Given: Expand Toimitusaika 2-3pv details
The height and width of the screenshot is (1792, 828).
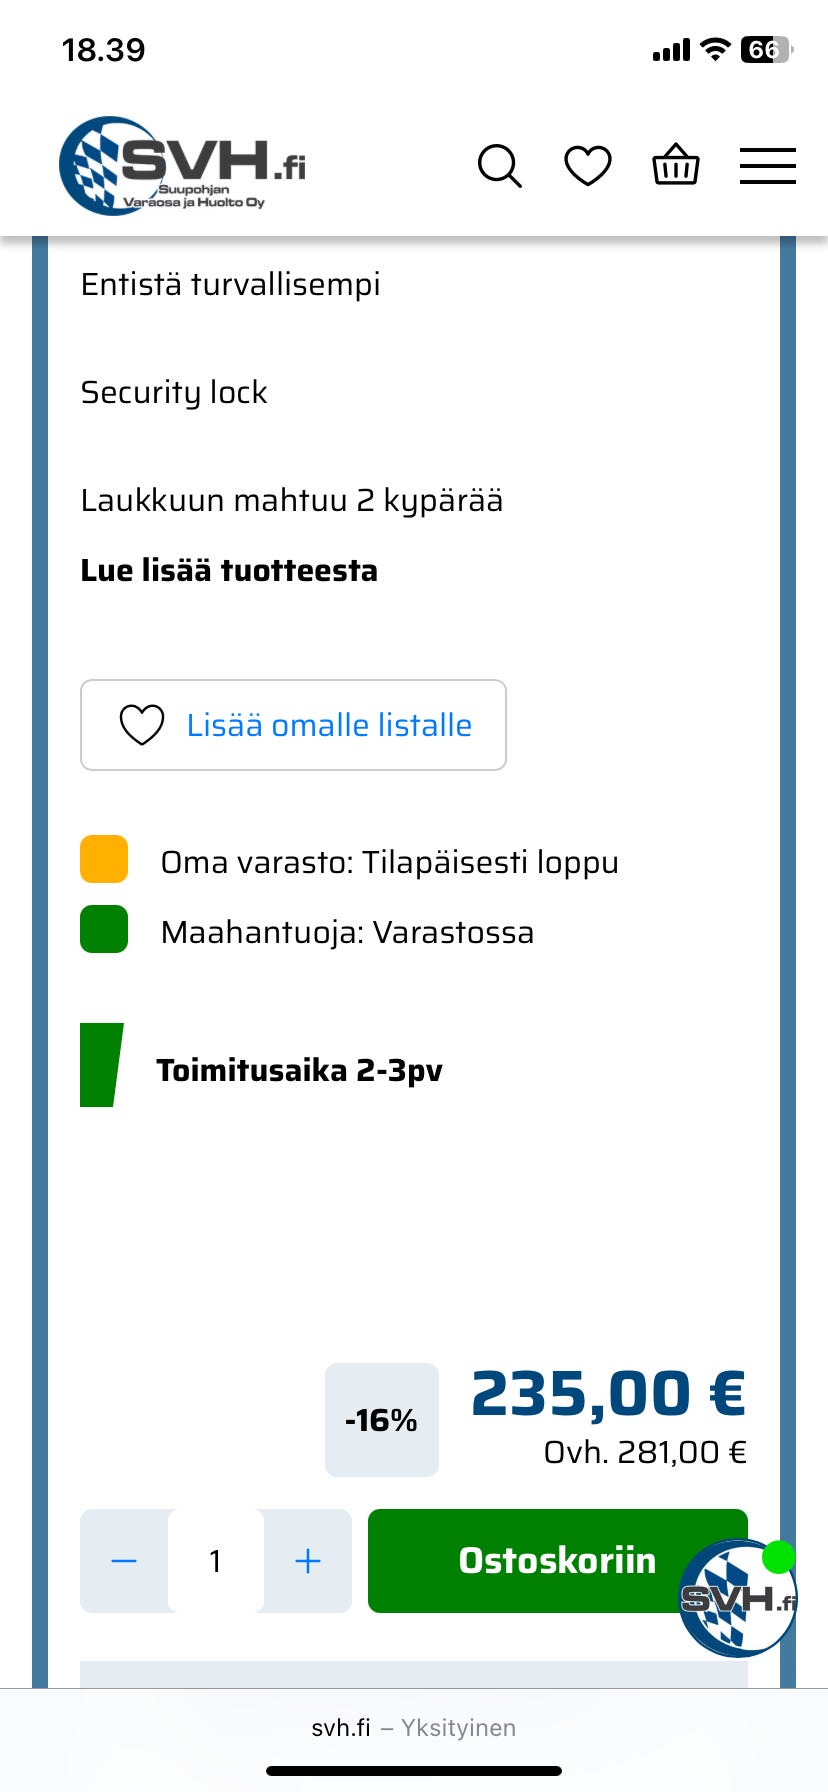Looking at the screenshot, I should [300, 1069].
